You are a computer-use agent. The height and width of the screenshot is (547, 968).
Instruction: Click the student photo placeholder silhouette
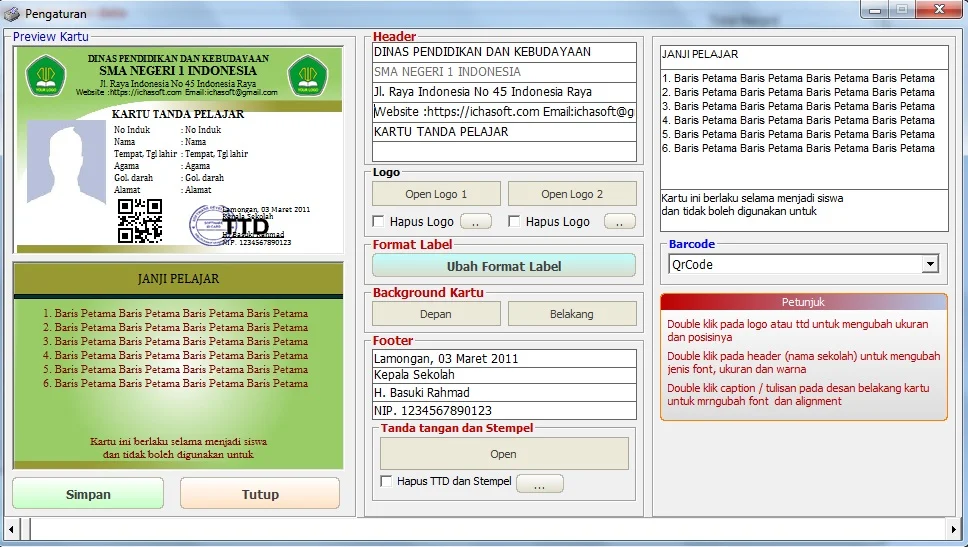[x=67, y=162]
